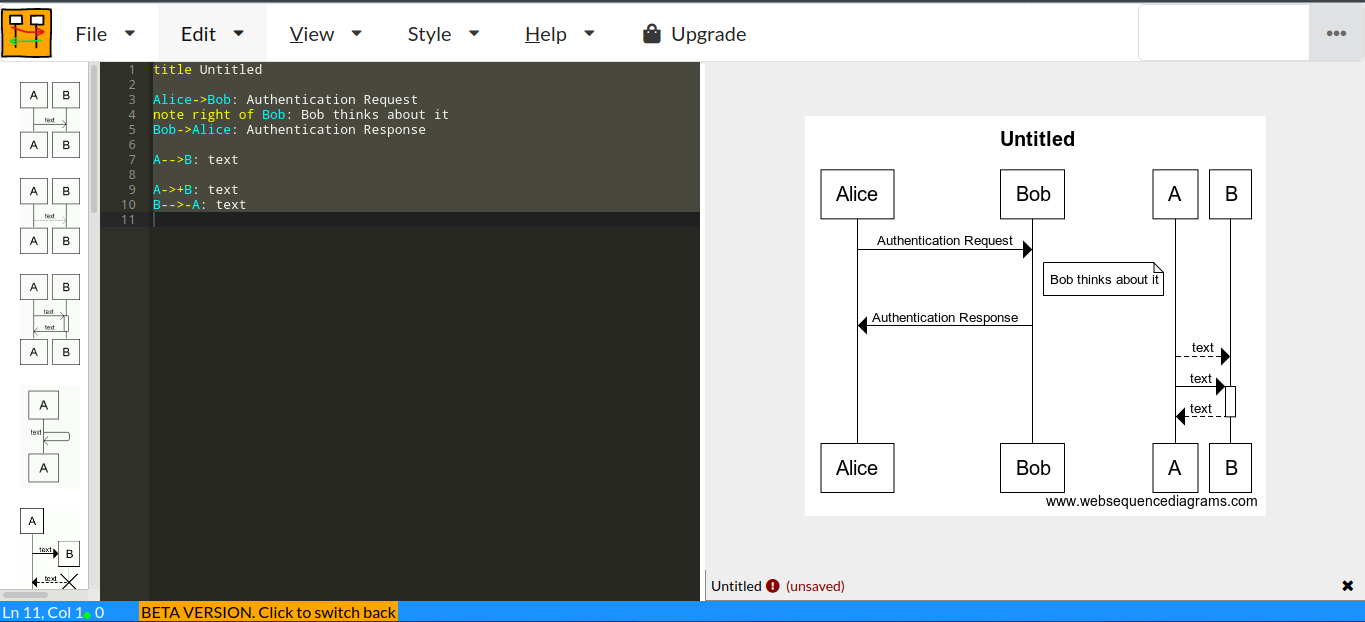This screenshot has height=622, width=1365.
Task: Open the Edit menu
Action: click(x=212, y=34)
